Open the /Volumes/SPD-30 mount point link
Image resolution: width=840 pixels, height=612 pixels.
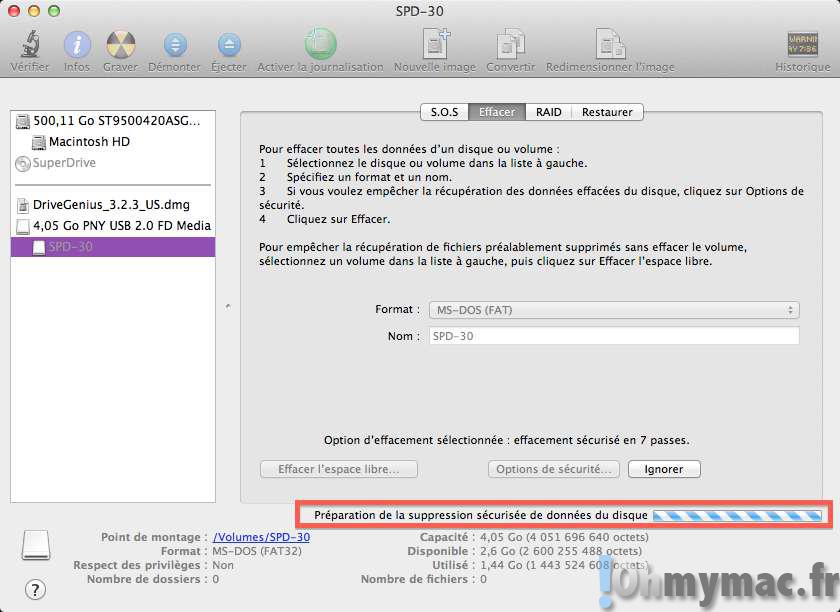click(261, 537)
